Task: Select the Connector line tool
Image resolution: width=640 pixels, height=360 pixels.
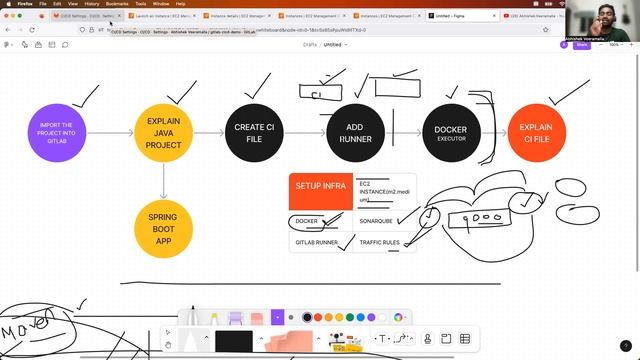Action: click(401, 338)
